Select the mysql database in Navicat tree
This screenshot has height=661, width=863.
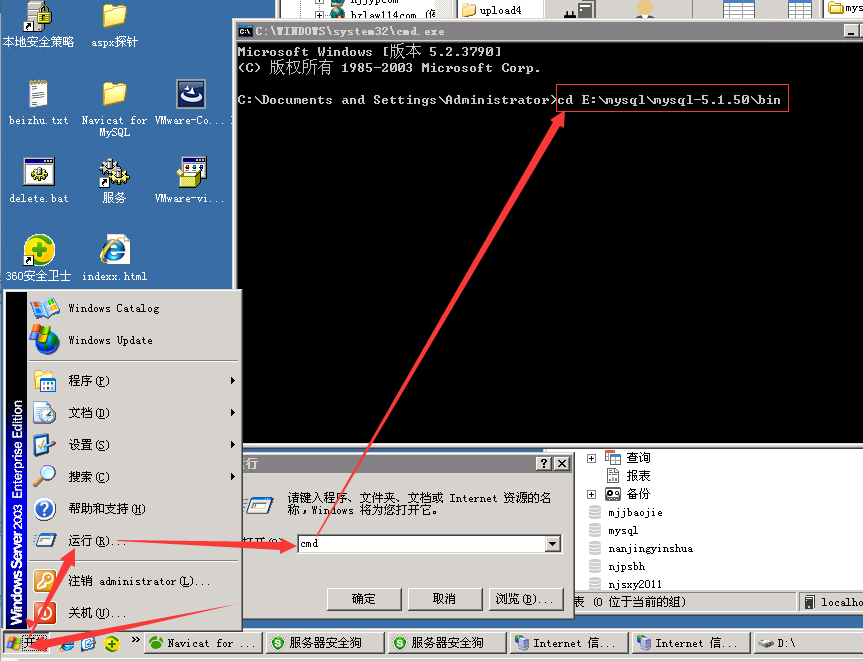tap(623, 531)
